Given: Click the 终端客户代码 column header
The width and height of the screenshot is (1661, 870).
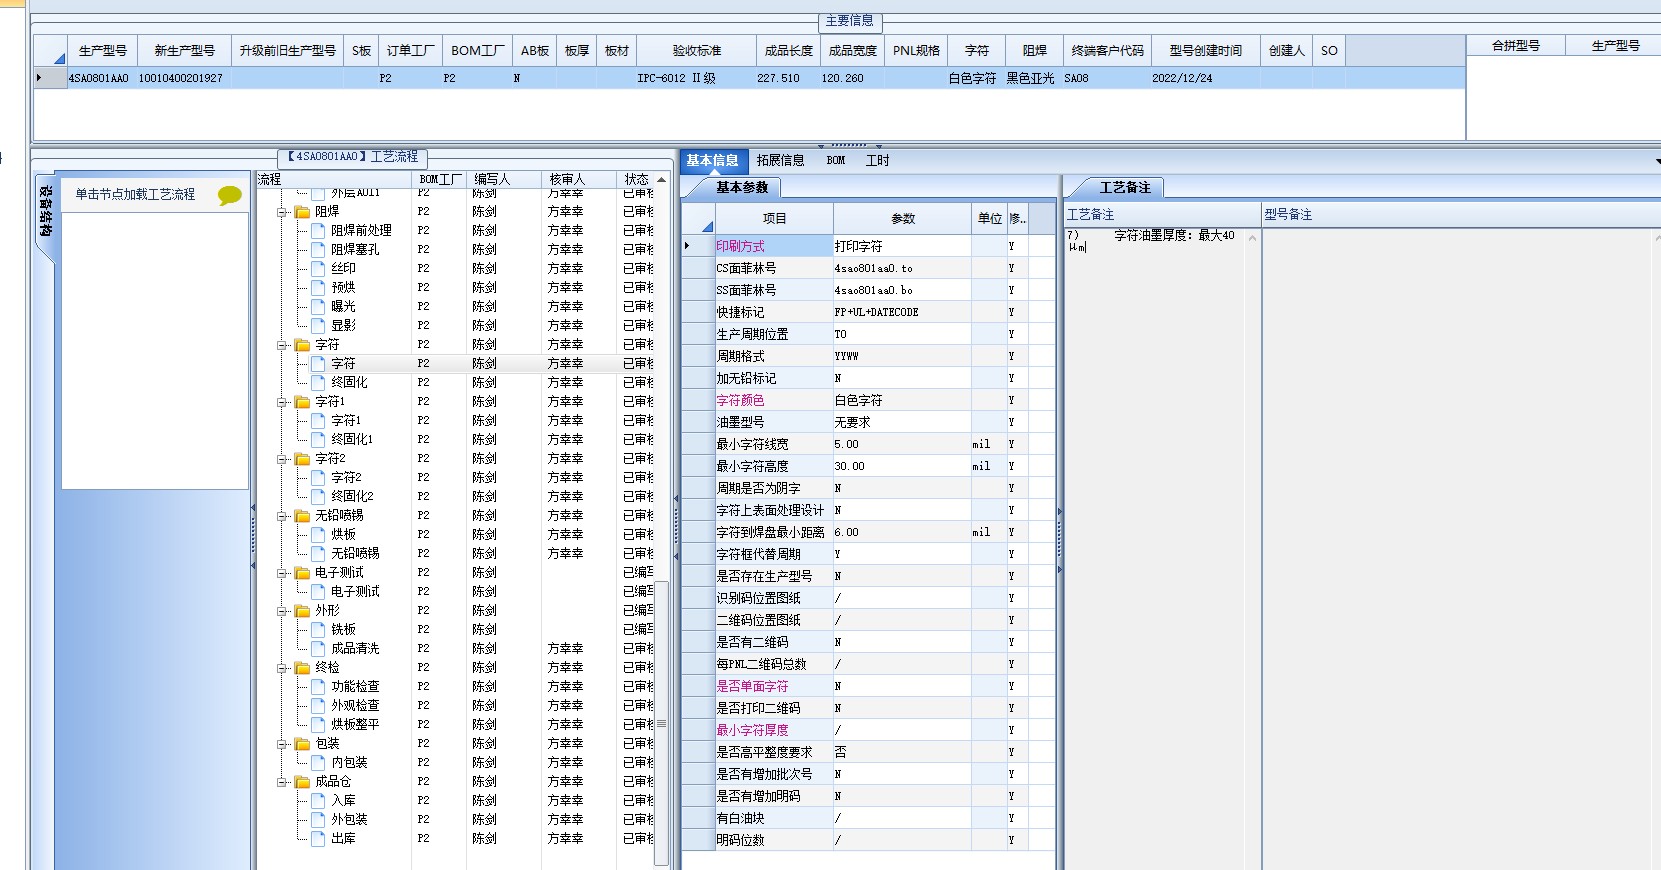Looking at the screenshot, I should [1107, 51].
